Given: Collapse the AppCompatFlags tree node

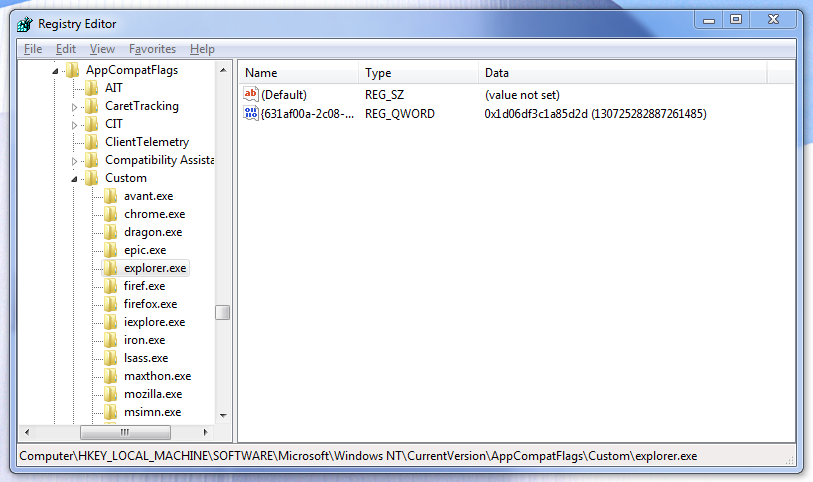Looking at the screenshot, I should click(55, 71).
